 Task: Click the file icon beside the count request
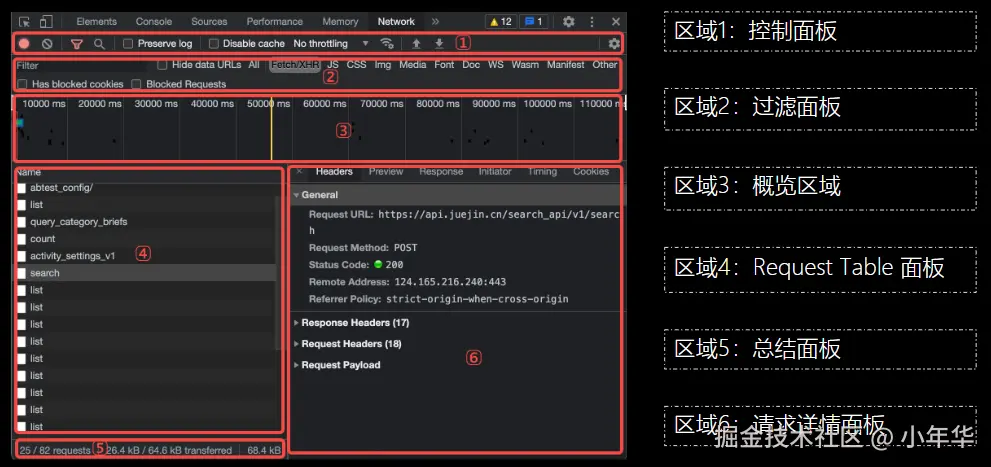pyautogui.click(x=21, y=239)
